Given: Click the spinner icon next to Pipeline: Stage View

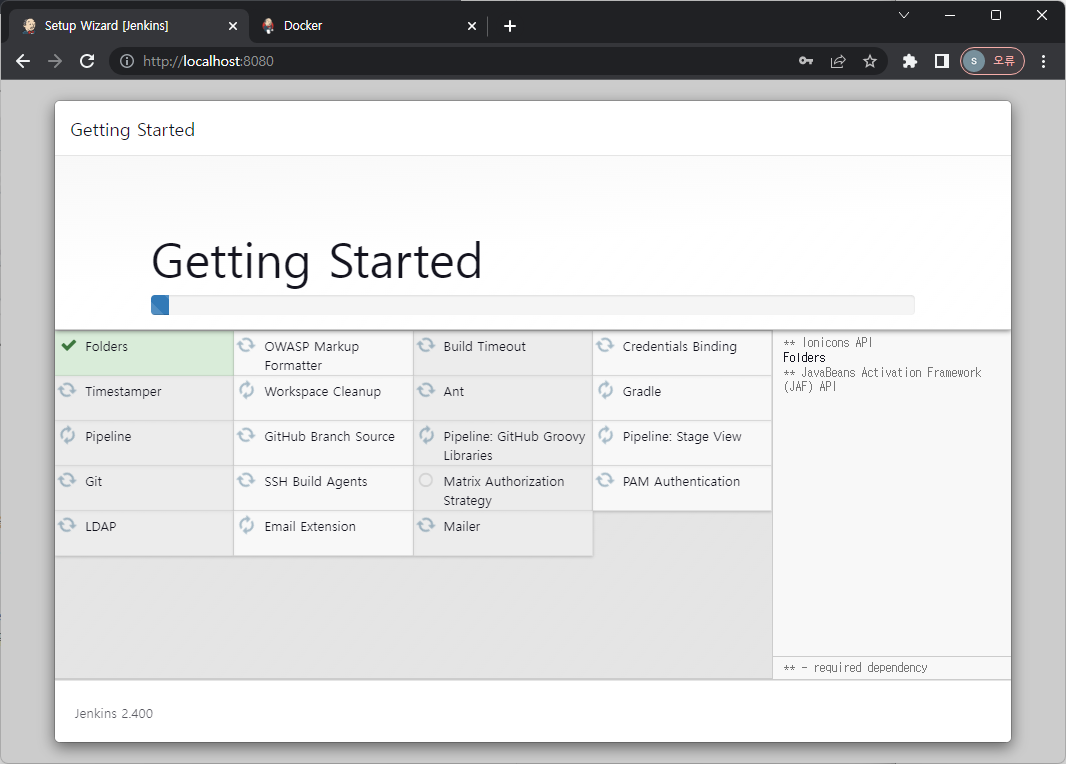Looking at the screenshot, I should (605, 435).
